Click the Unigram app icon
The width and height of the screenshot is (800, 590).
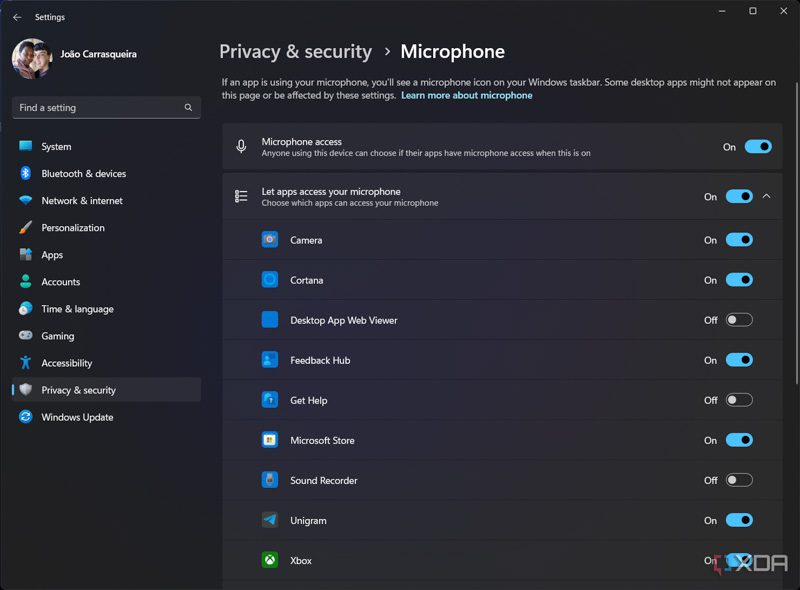270,520
